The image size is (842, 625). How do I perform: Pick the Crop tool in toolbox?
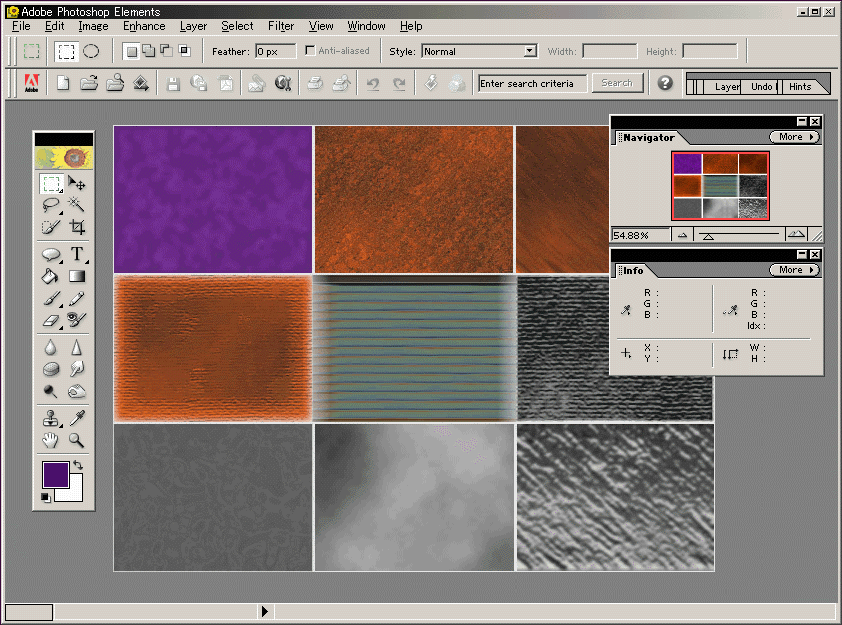77,228
